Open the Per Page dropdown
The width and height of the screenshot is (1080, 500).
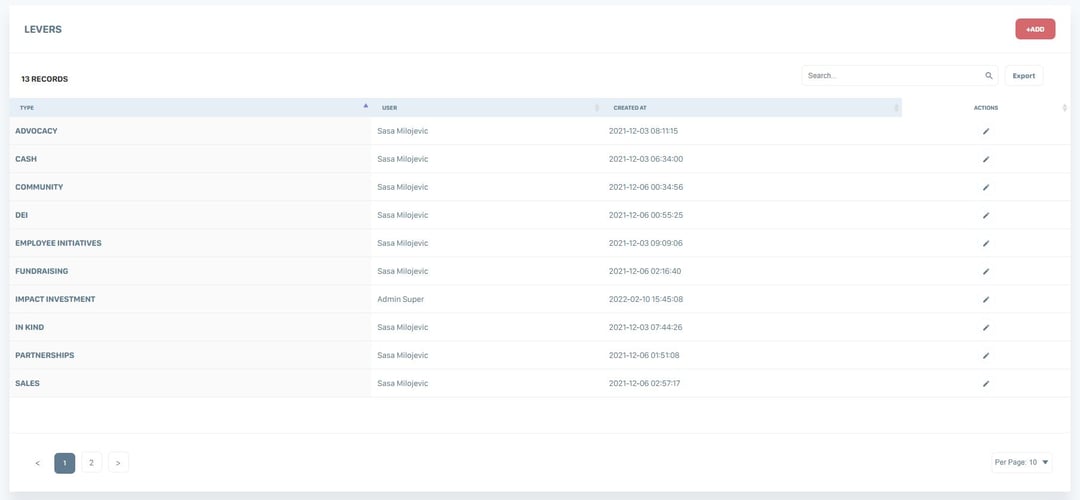pos(1021,462)
